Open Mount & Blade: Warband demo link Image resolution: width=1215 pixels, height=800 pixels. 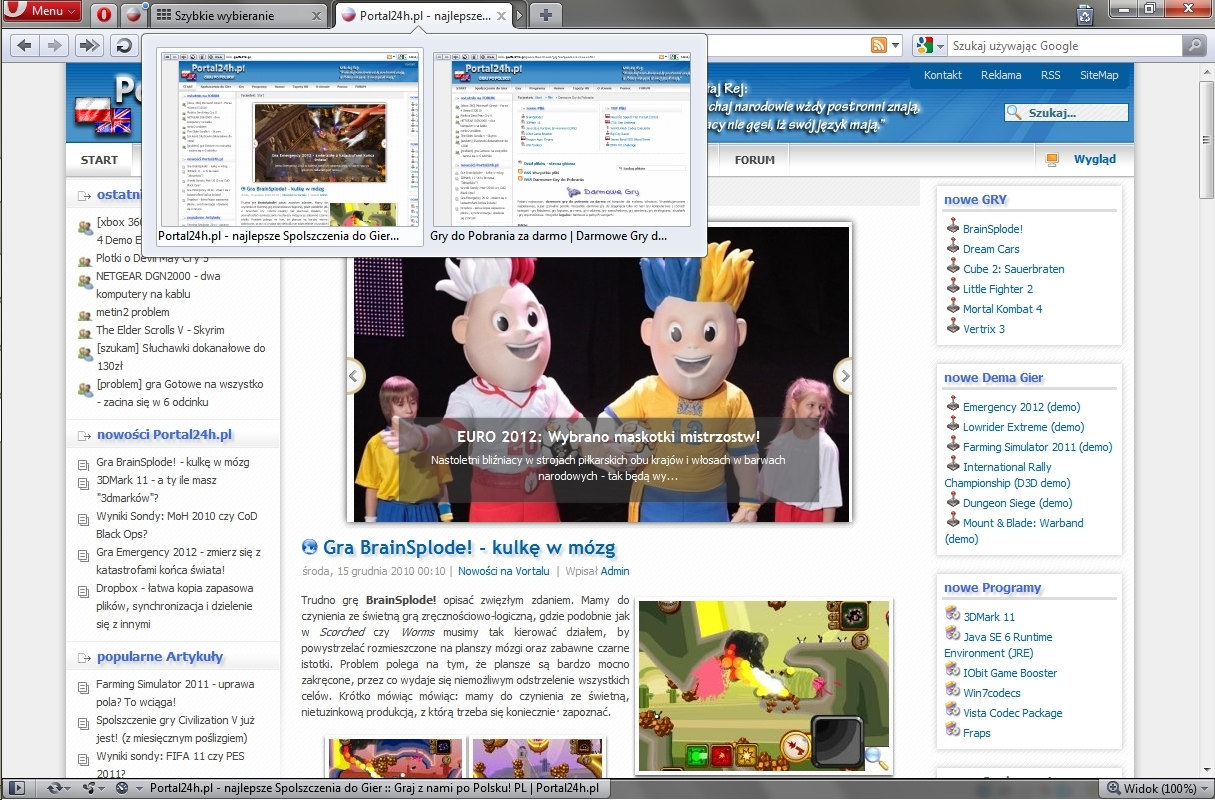point(1014,530)
